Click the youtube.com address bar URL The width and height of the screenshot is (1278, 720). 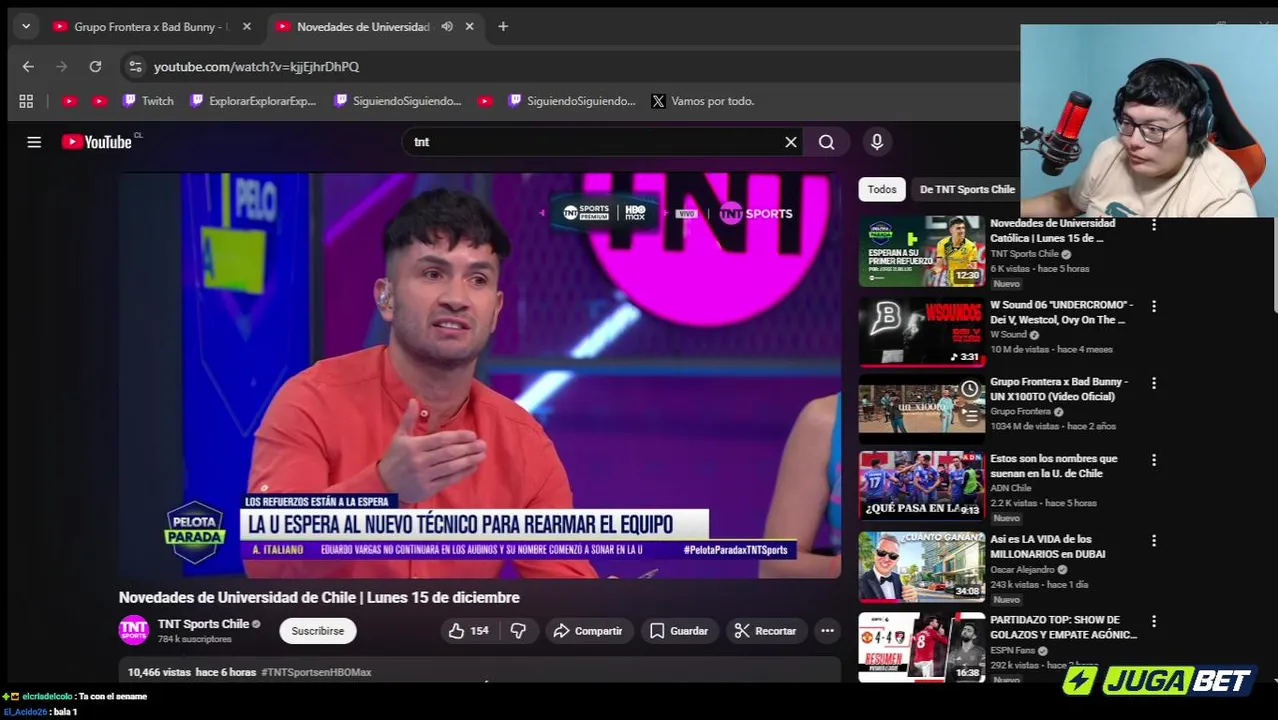tap(256, 67)
